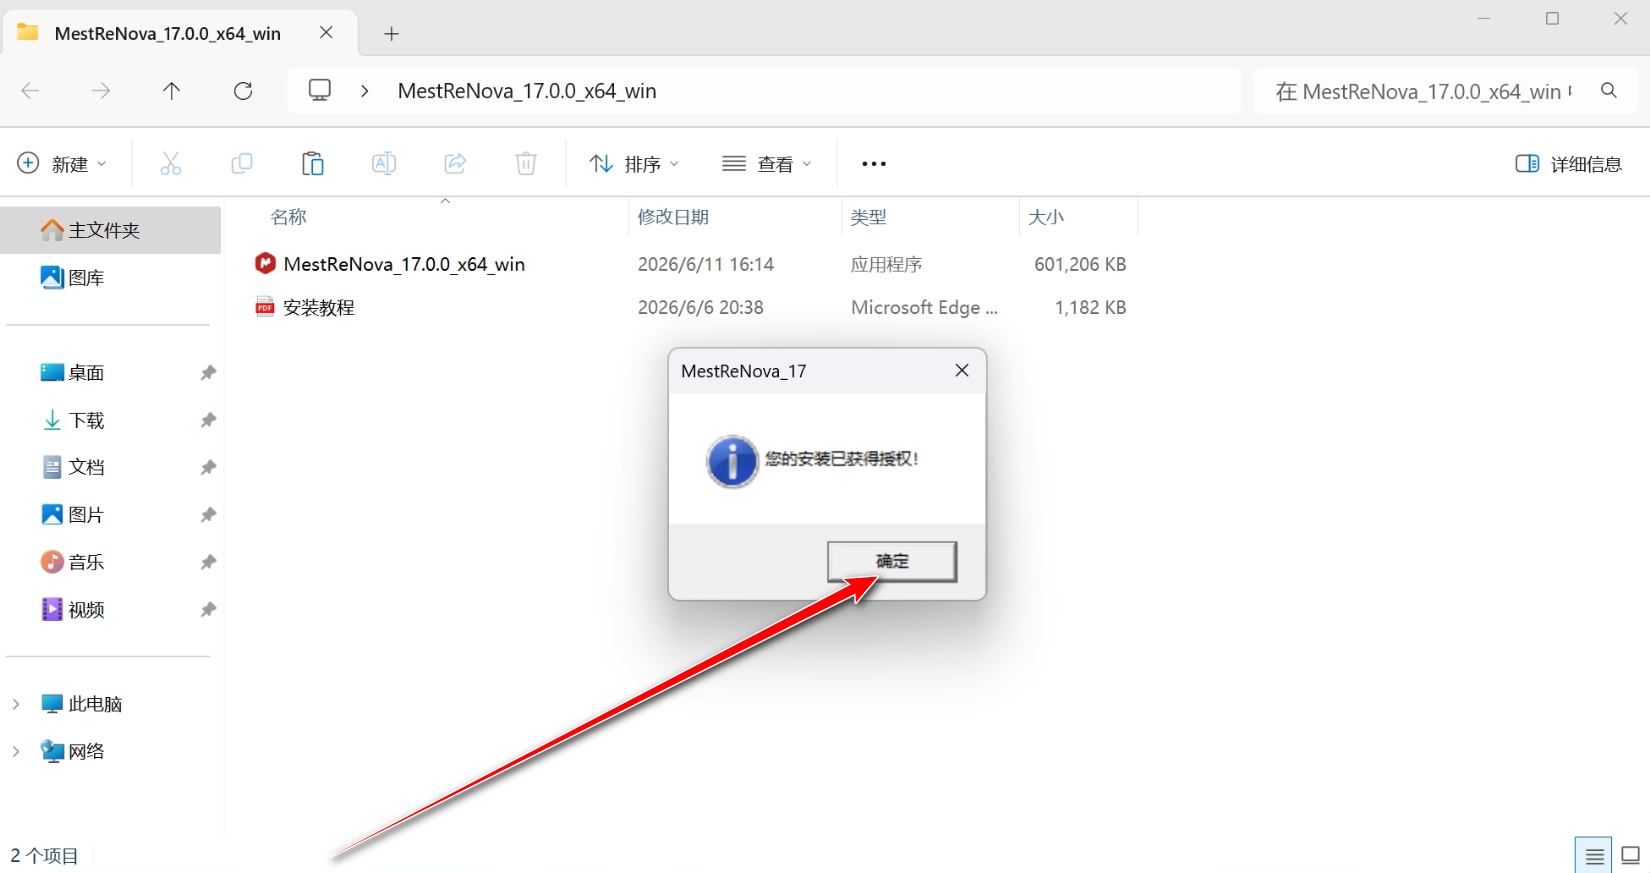Click the 2 个项目 status bar text

[x=45, y=856]
